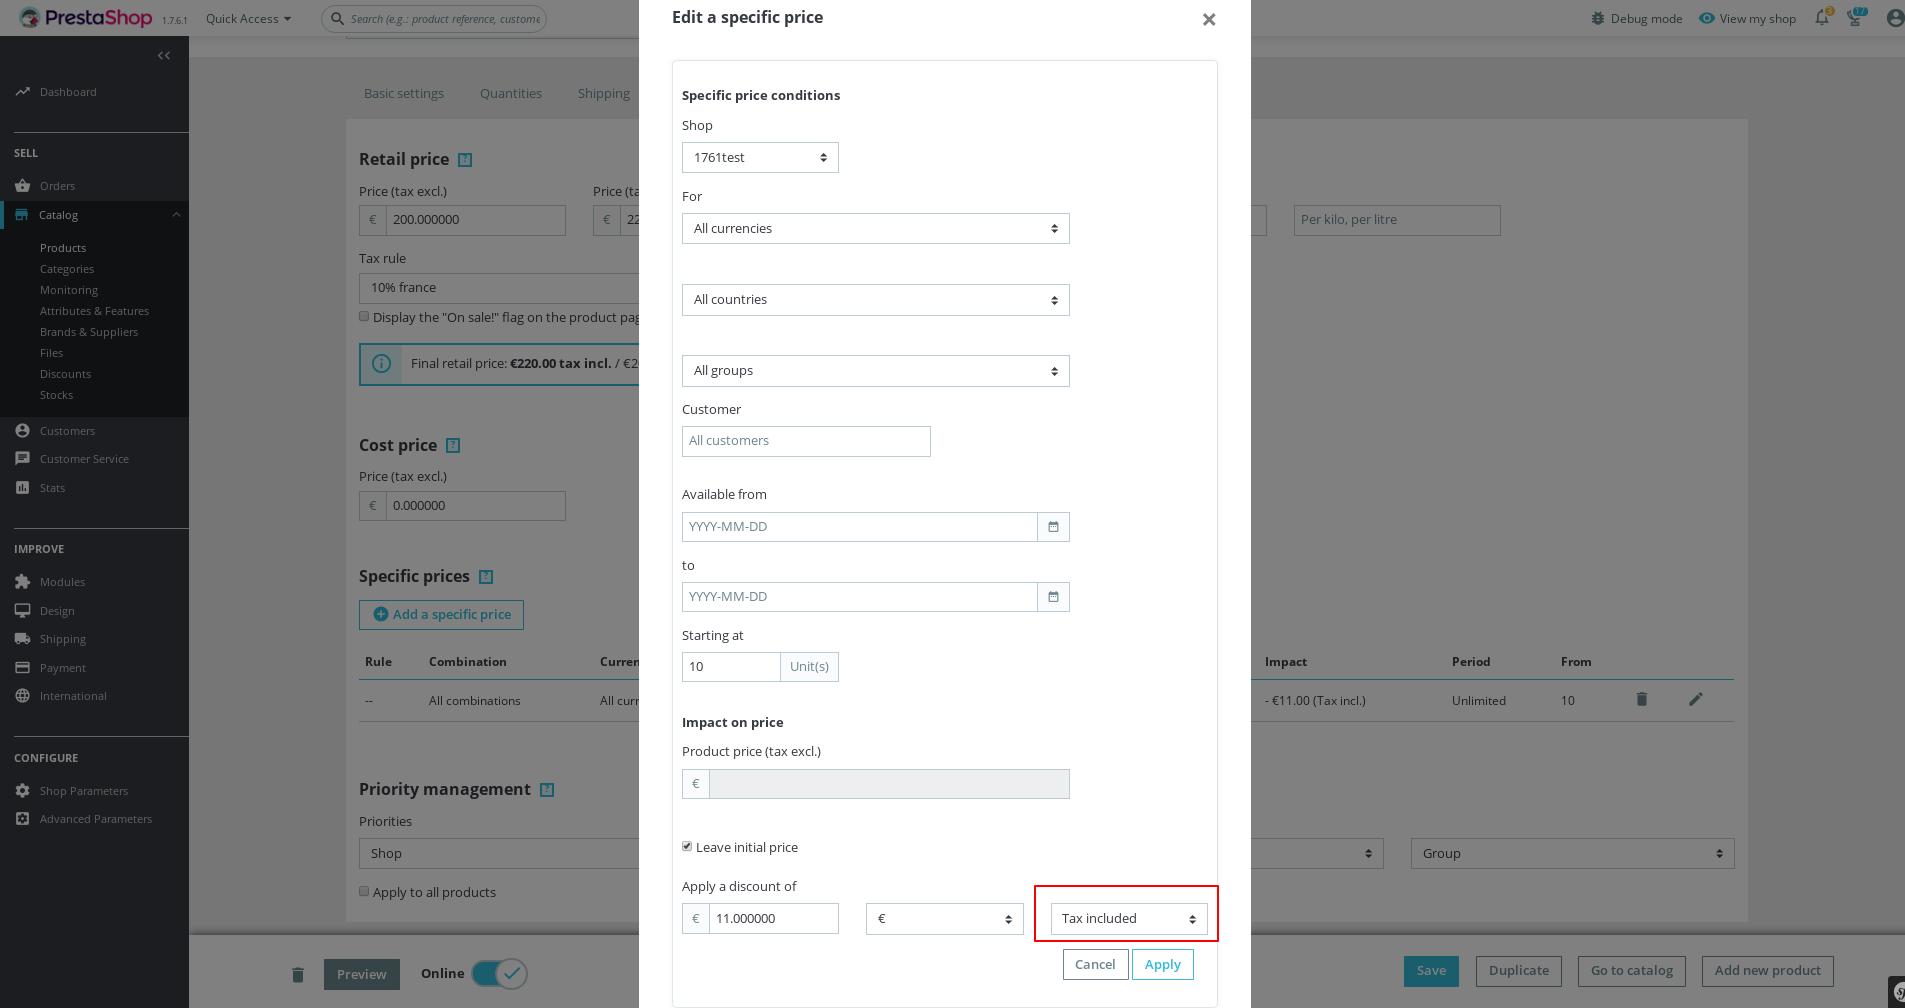Open the trophy gamification icon
Screen dimensions: 1905x1008
click(1856, 18)
